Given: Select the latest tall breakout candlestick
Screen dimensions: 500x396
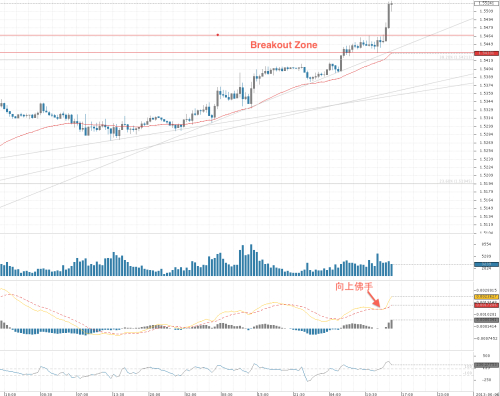Looking at the screenshot, I should (389, 15).
